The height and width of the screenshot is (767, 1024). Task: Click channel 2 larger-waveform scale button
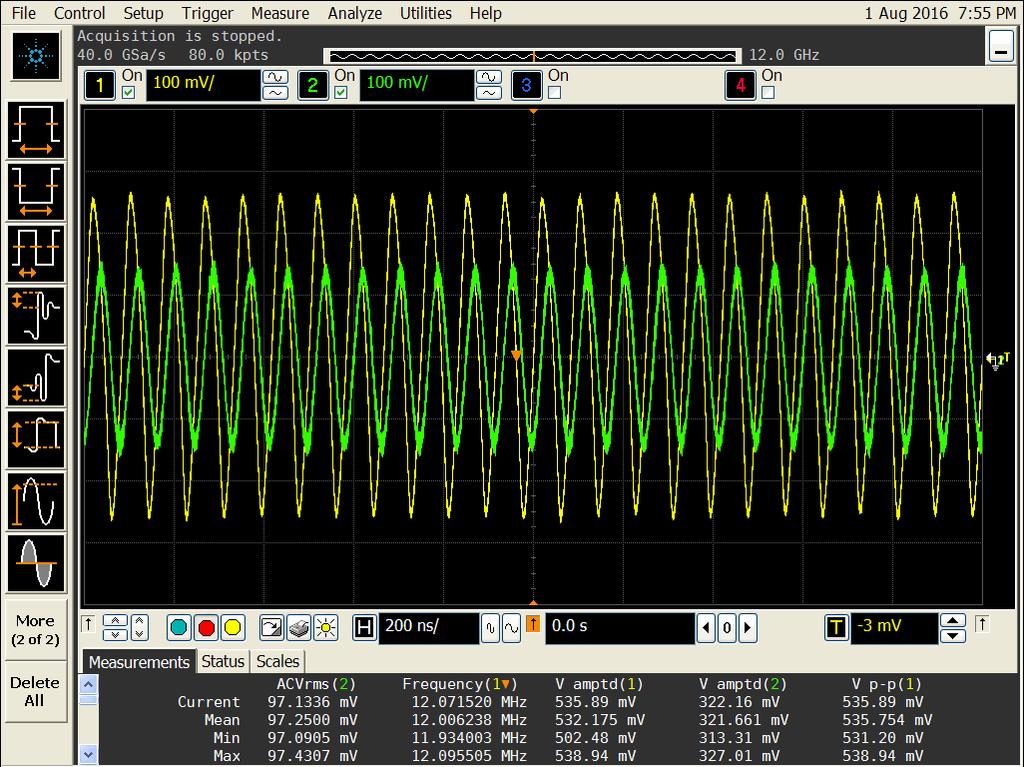(x=489, y=77)
